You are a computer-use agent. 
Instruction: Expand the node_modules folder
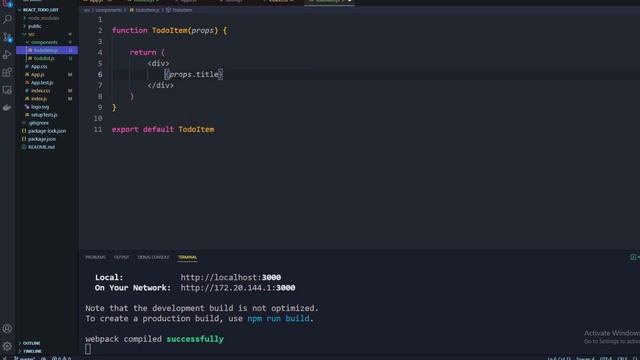coord(43,18)
